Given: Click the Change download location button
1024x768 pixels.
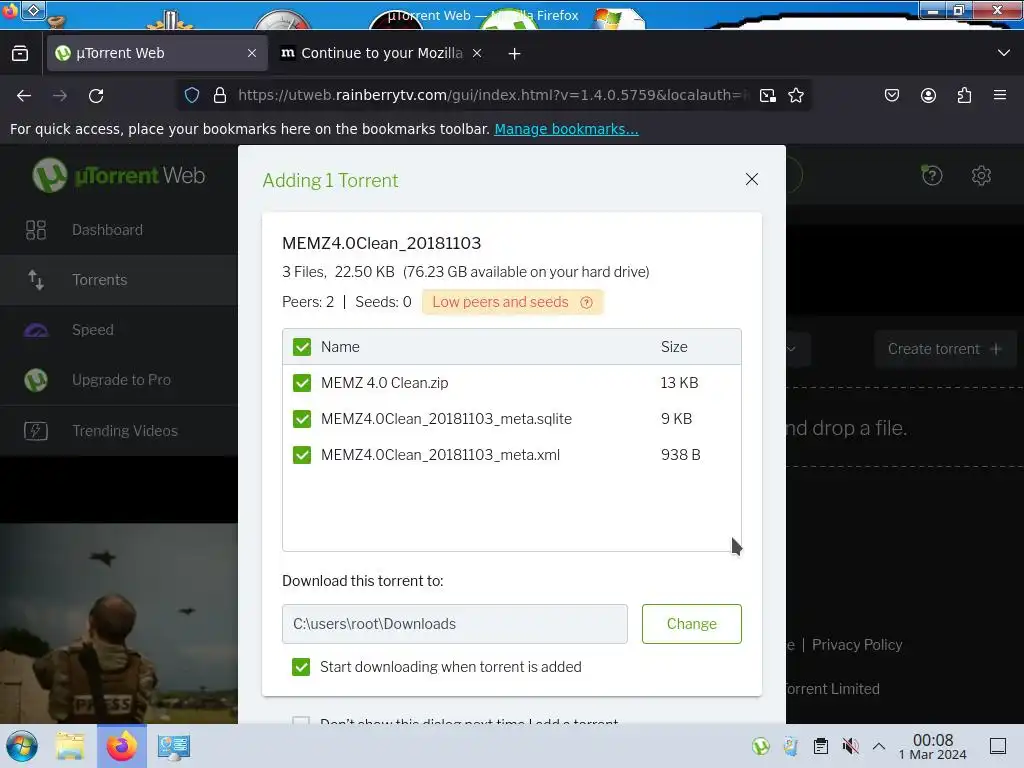Looking at the screenshot, I should click(x=692, y=624).
